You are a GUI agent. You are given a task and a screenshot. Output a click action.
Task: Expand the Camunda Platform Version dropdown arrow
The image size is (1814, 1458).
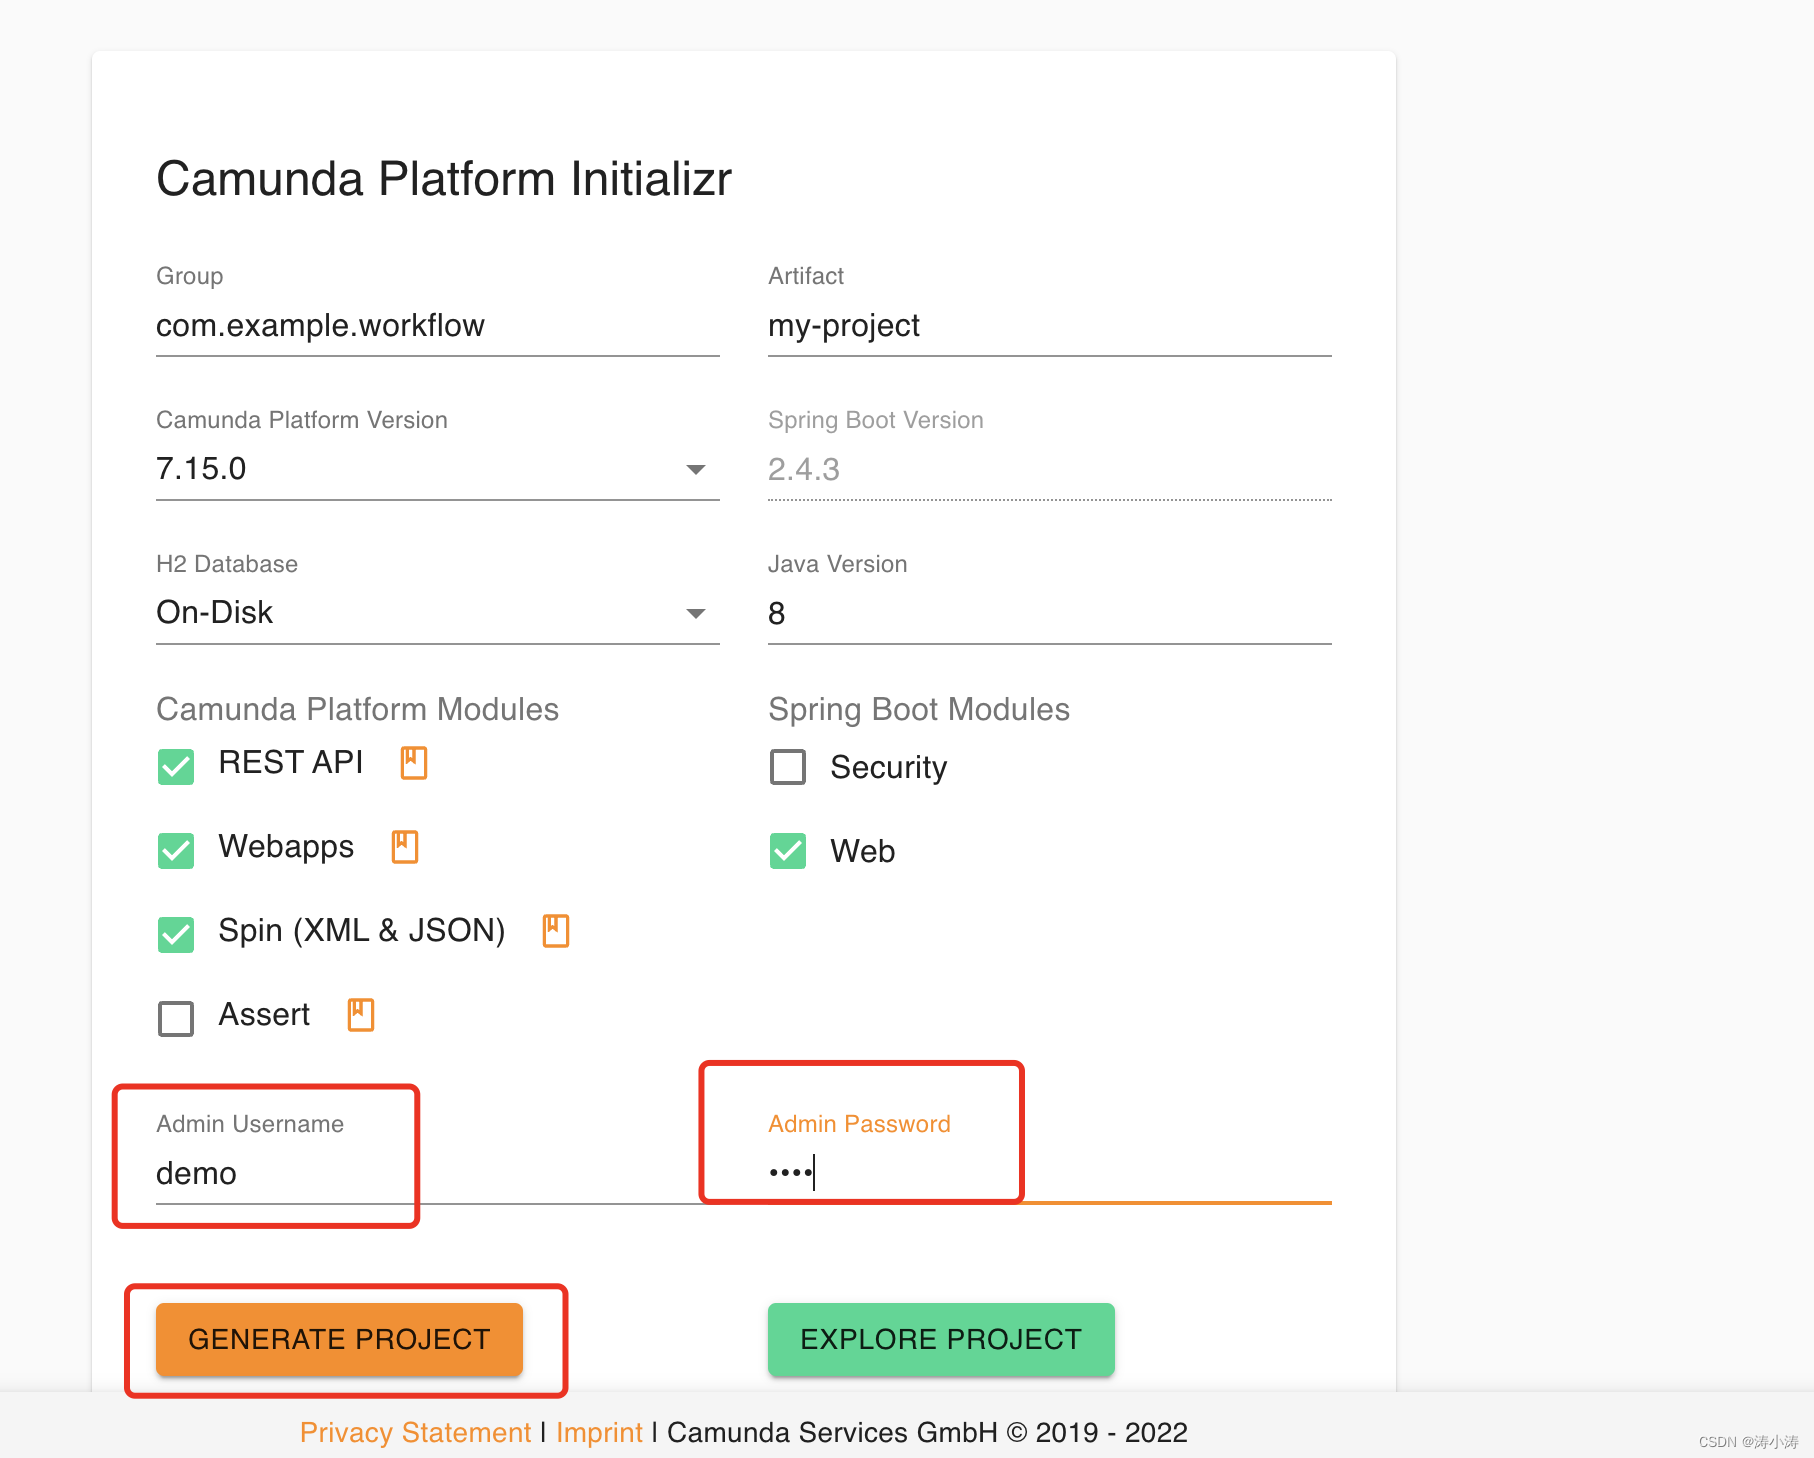[696, 469]
